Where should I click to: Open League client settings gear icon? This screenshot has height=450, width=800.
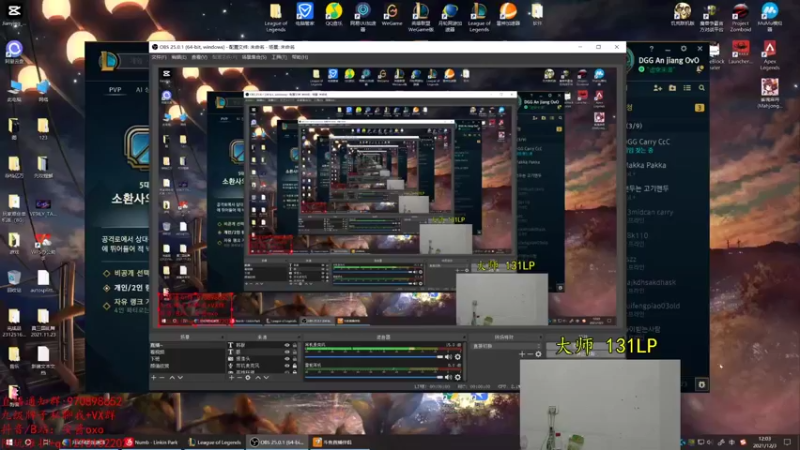point(684,48)
